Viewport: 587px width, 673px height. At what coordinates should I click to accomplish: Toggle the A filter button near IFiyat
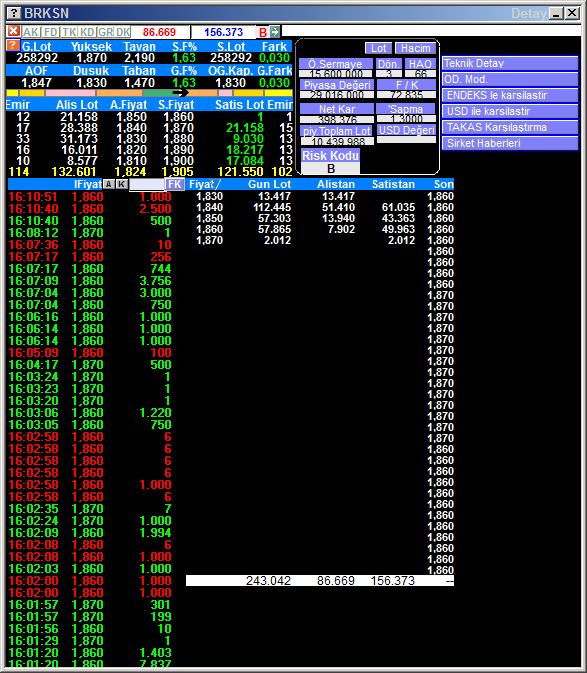(x=109, y=184)
